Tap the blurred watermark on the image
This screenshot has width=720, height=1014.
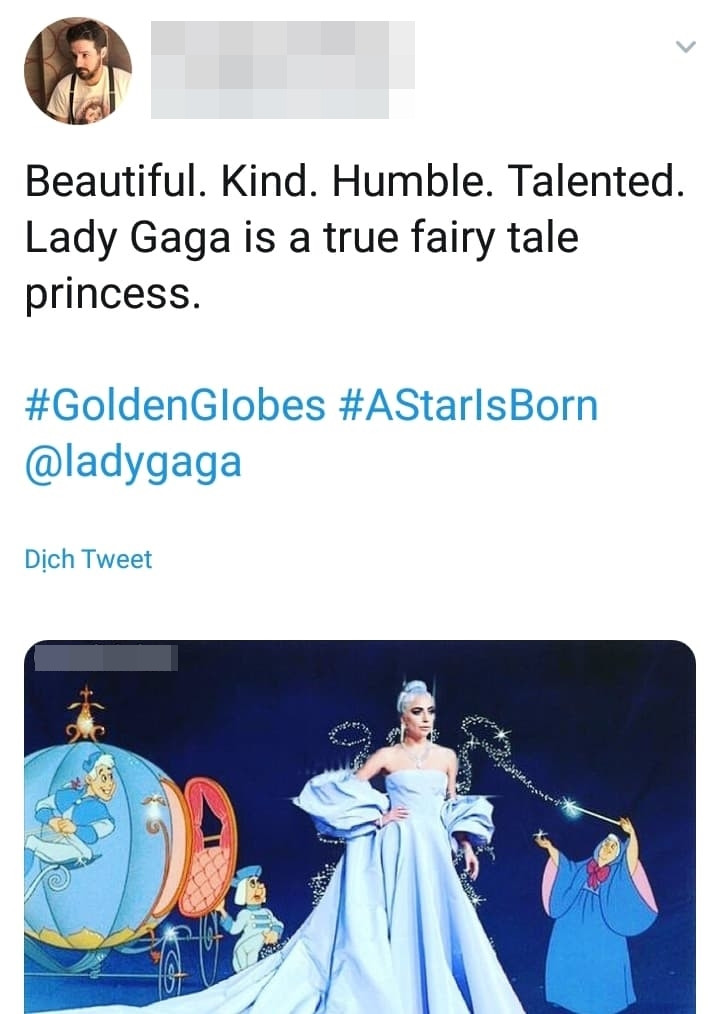[106, 657]
